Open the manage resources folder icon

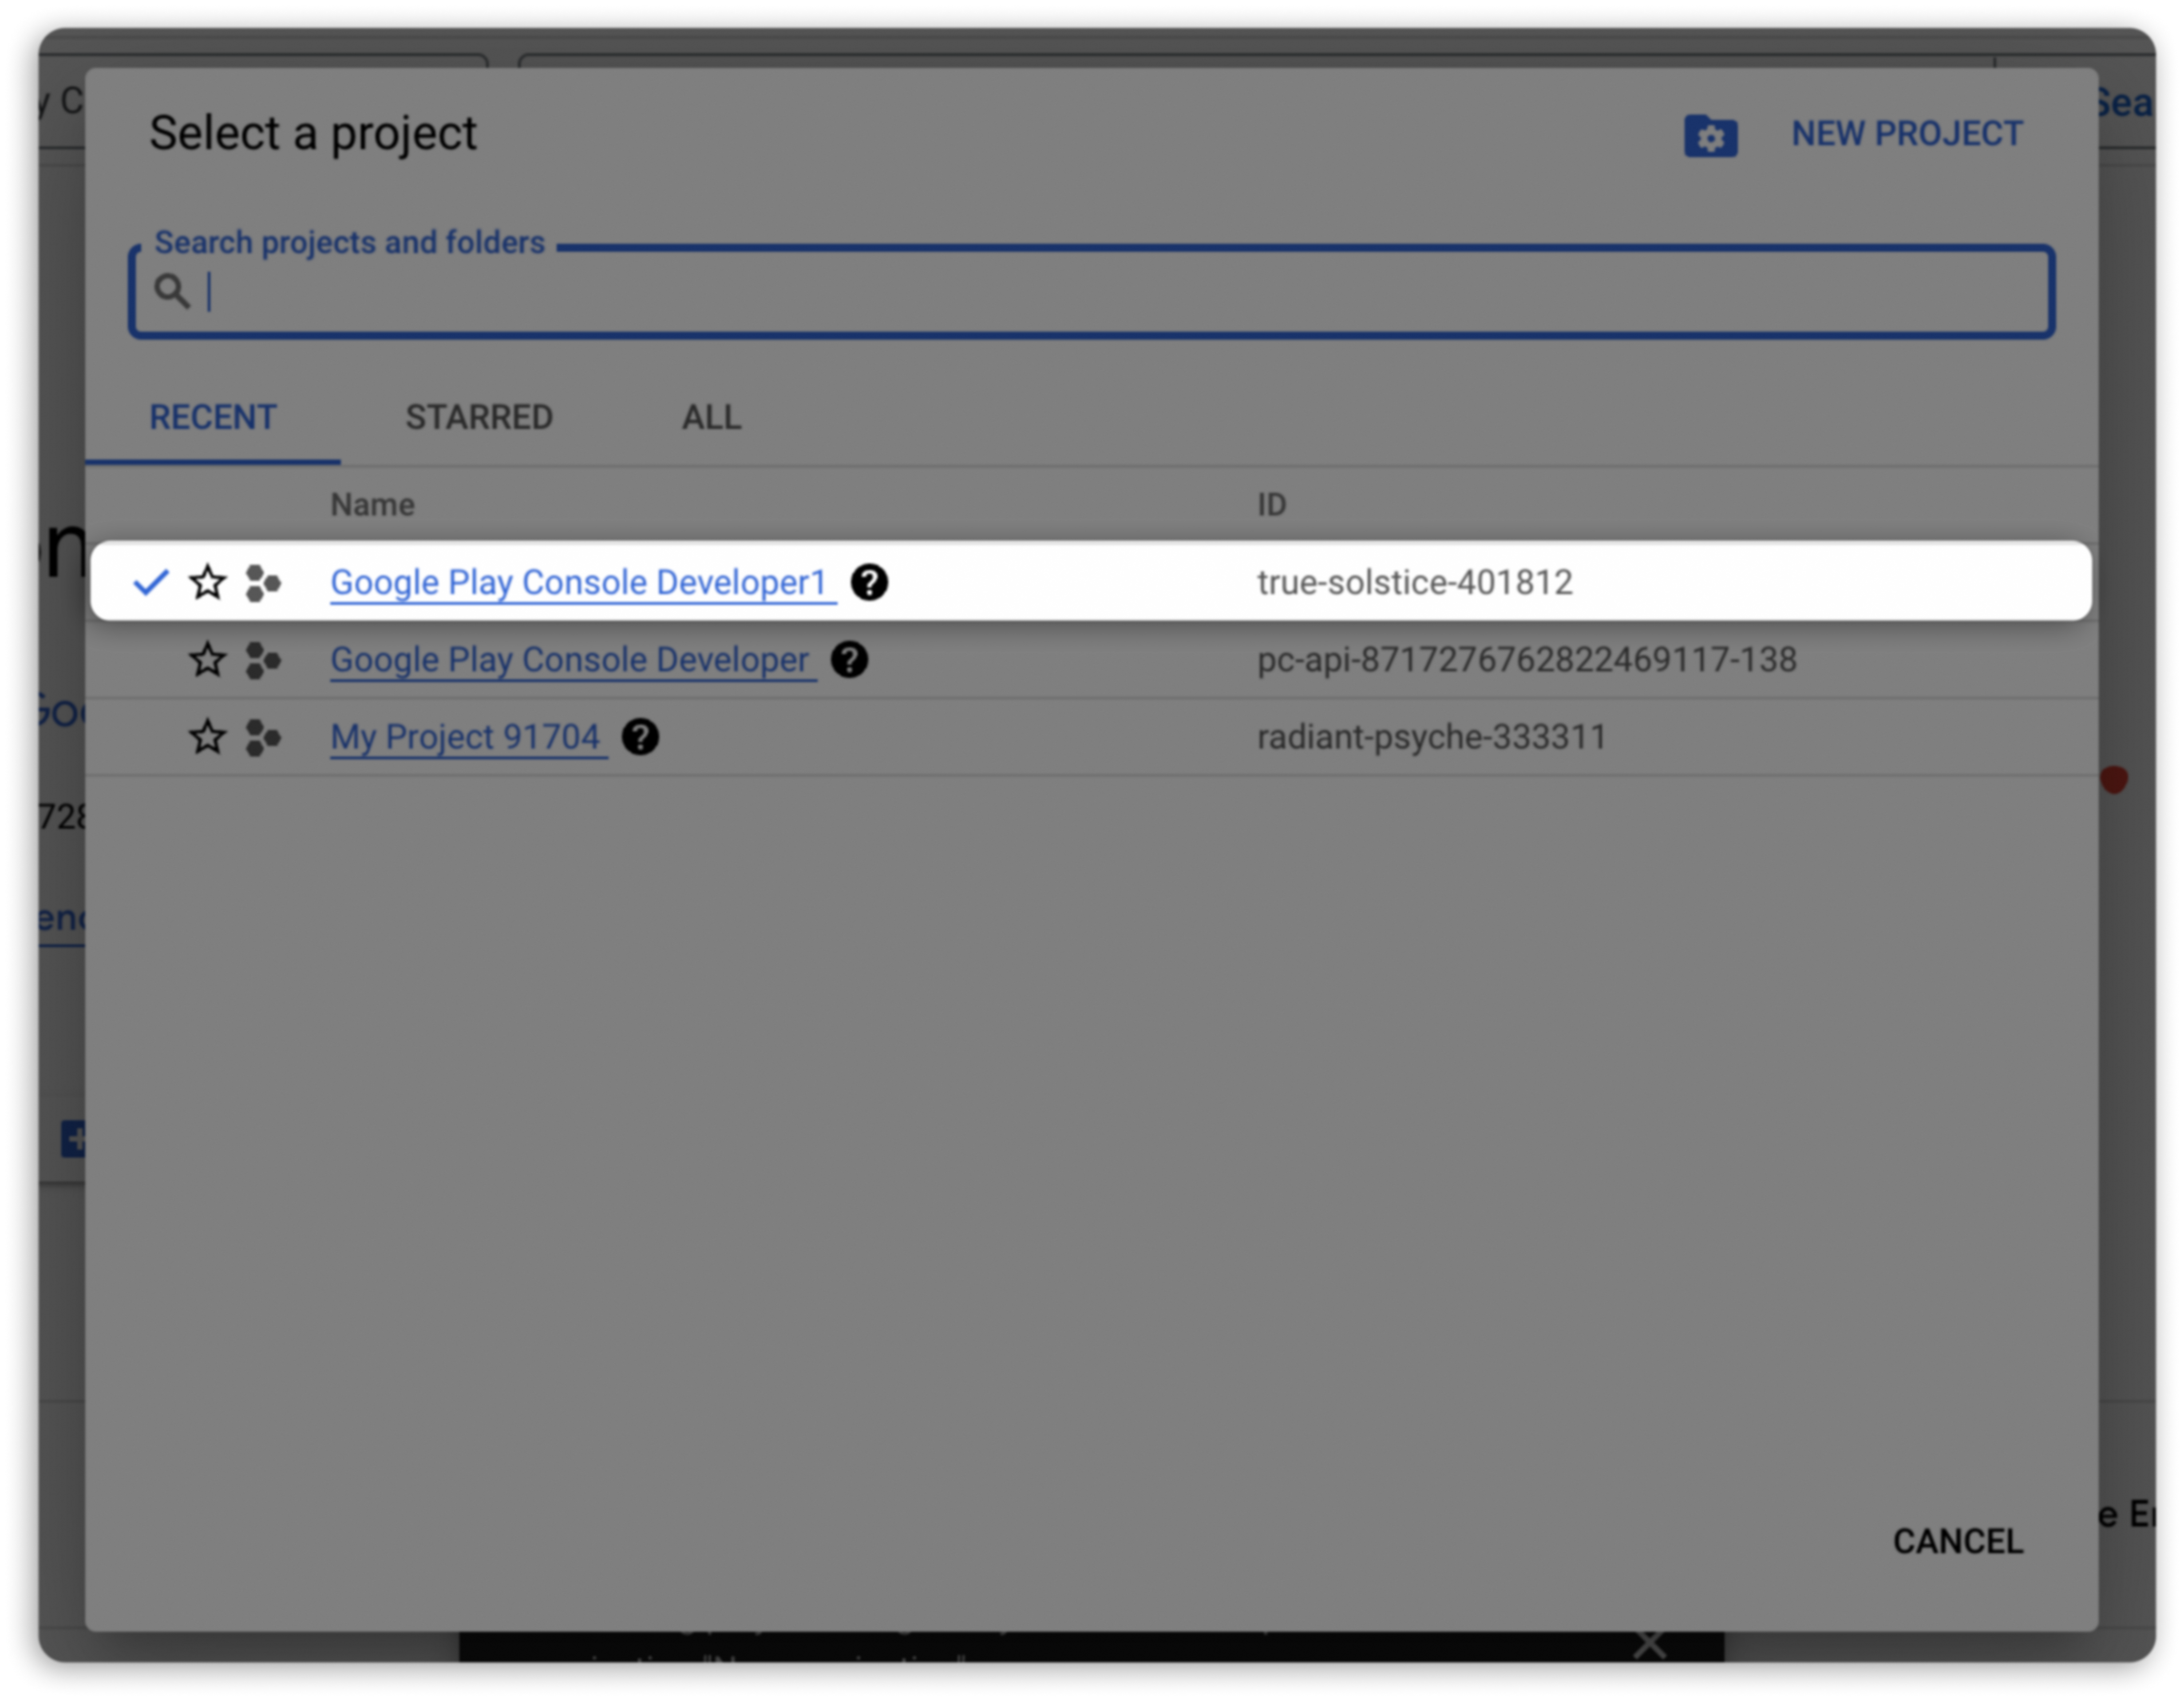(x=1710, y=136)
